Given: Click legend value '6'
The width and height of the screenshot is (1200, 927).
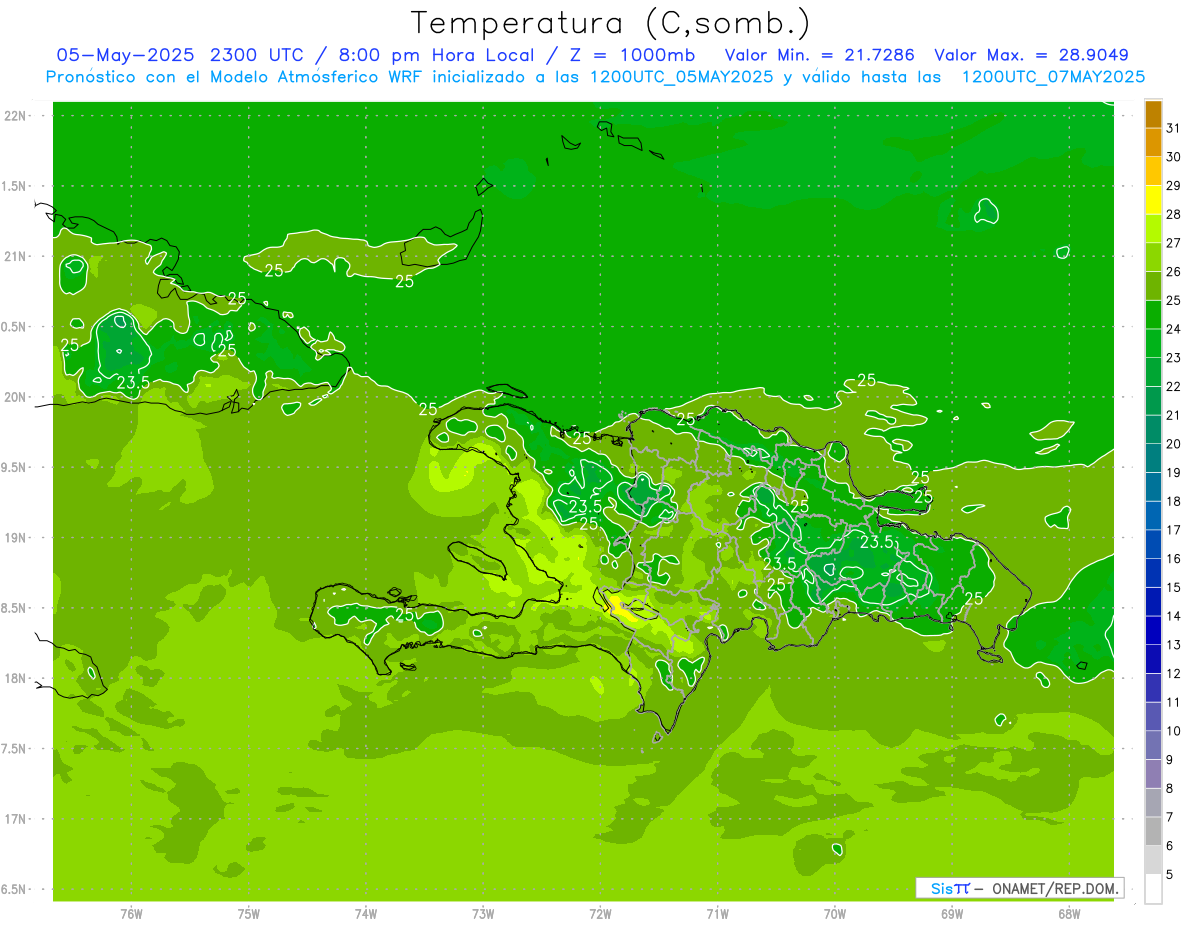Looking at the screenshot, I should click(x=1171, y=846).
